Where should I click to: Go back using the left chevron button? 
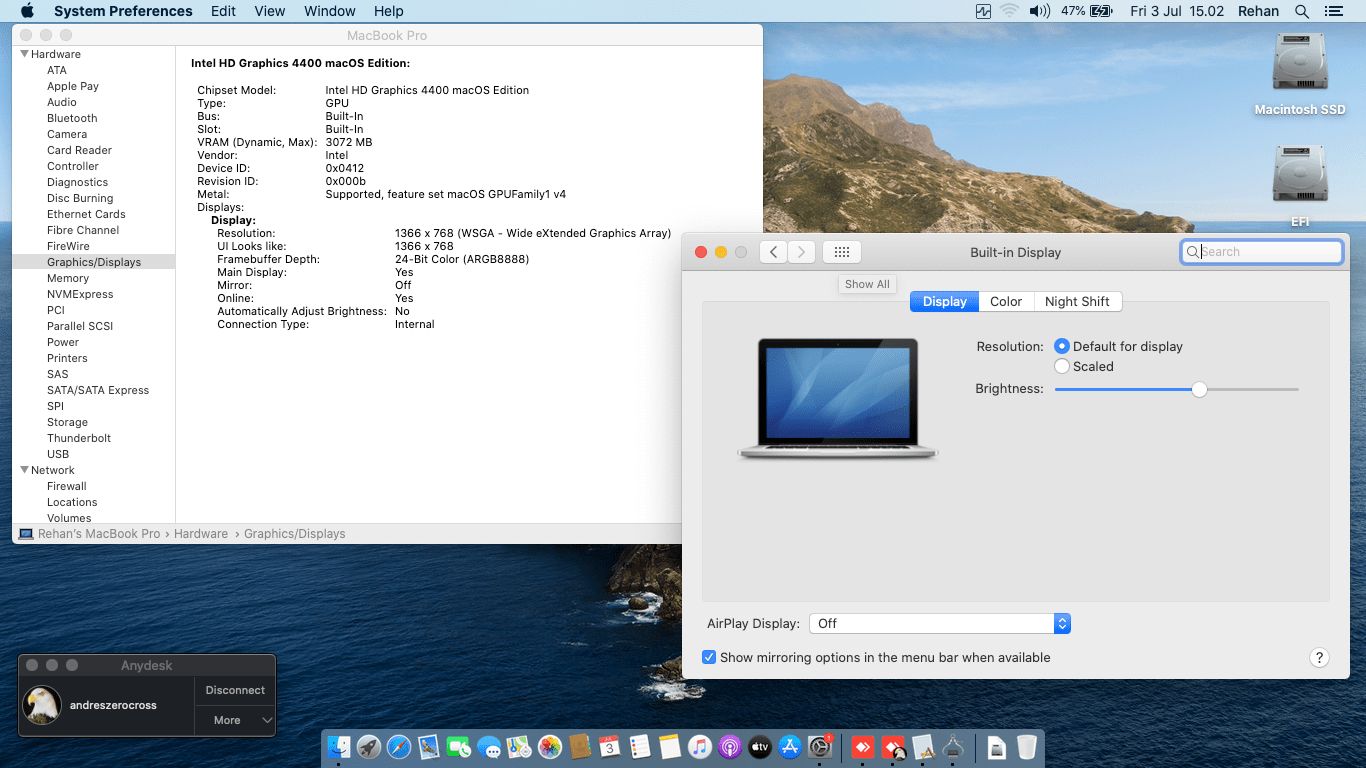(773, 253)
